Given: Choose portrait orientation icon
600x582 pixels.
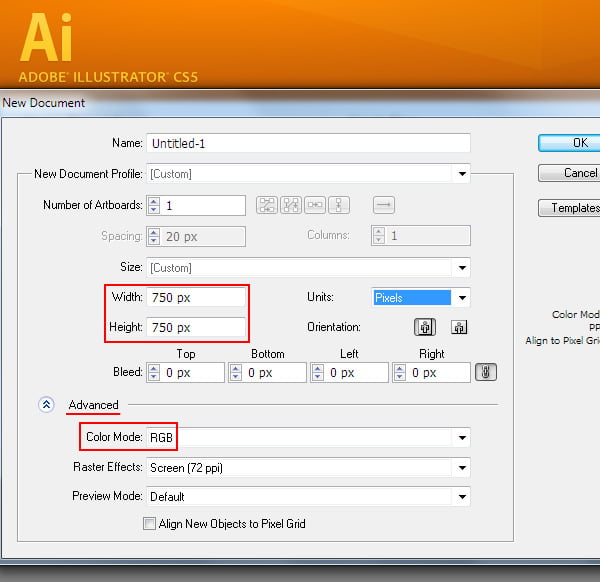Looking at the screenshot, I should click(x=425, y=327).
